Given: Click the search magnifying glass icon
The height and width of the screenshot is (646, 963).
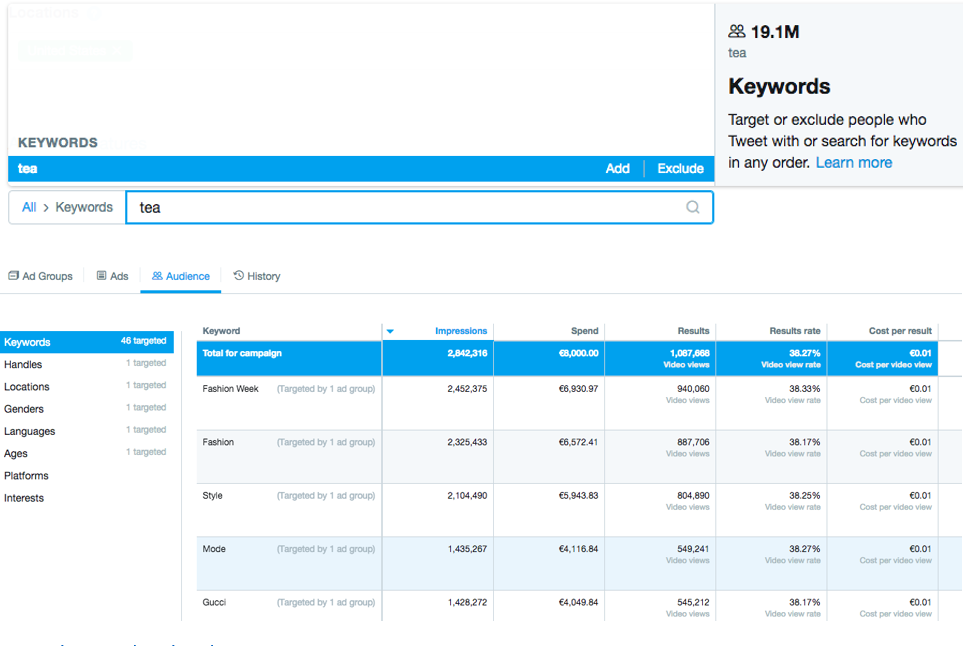Looking at the screenshot, I should (692, 207).
